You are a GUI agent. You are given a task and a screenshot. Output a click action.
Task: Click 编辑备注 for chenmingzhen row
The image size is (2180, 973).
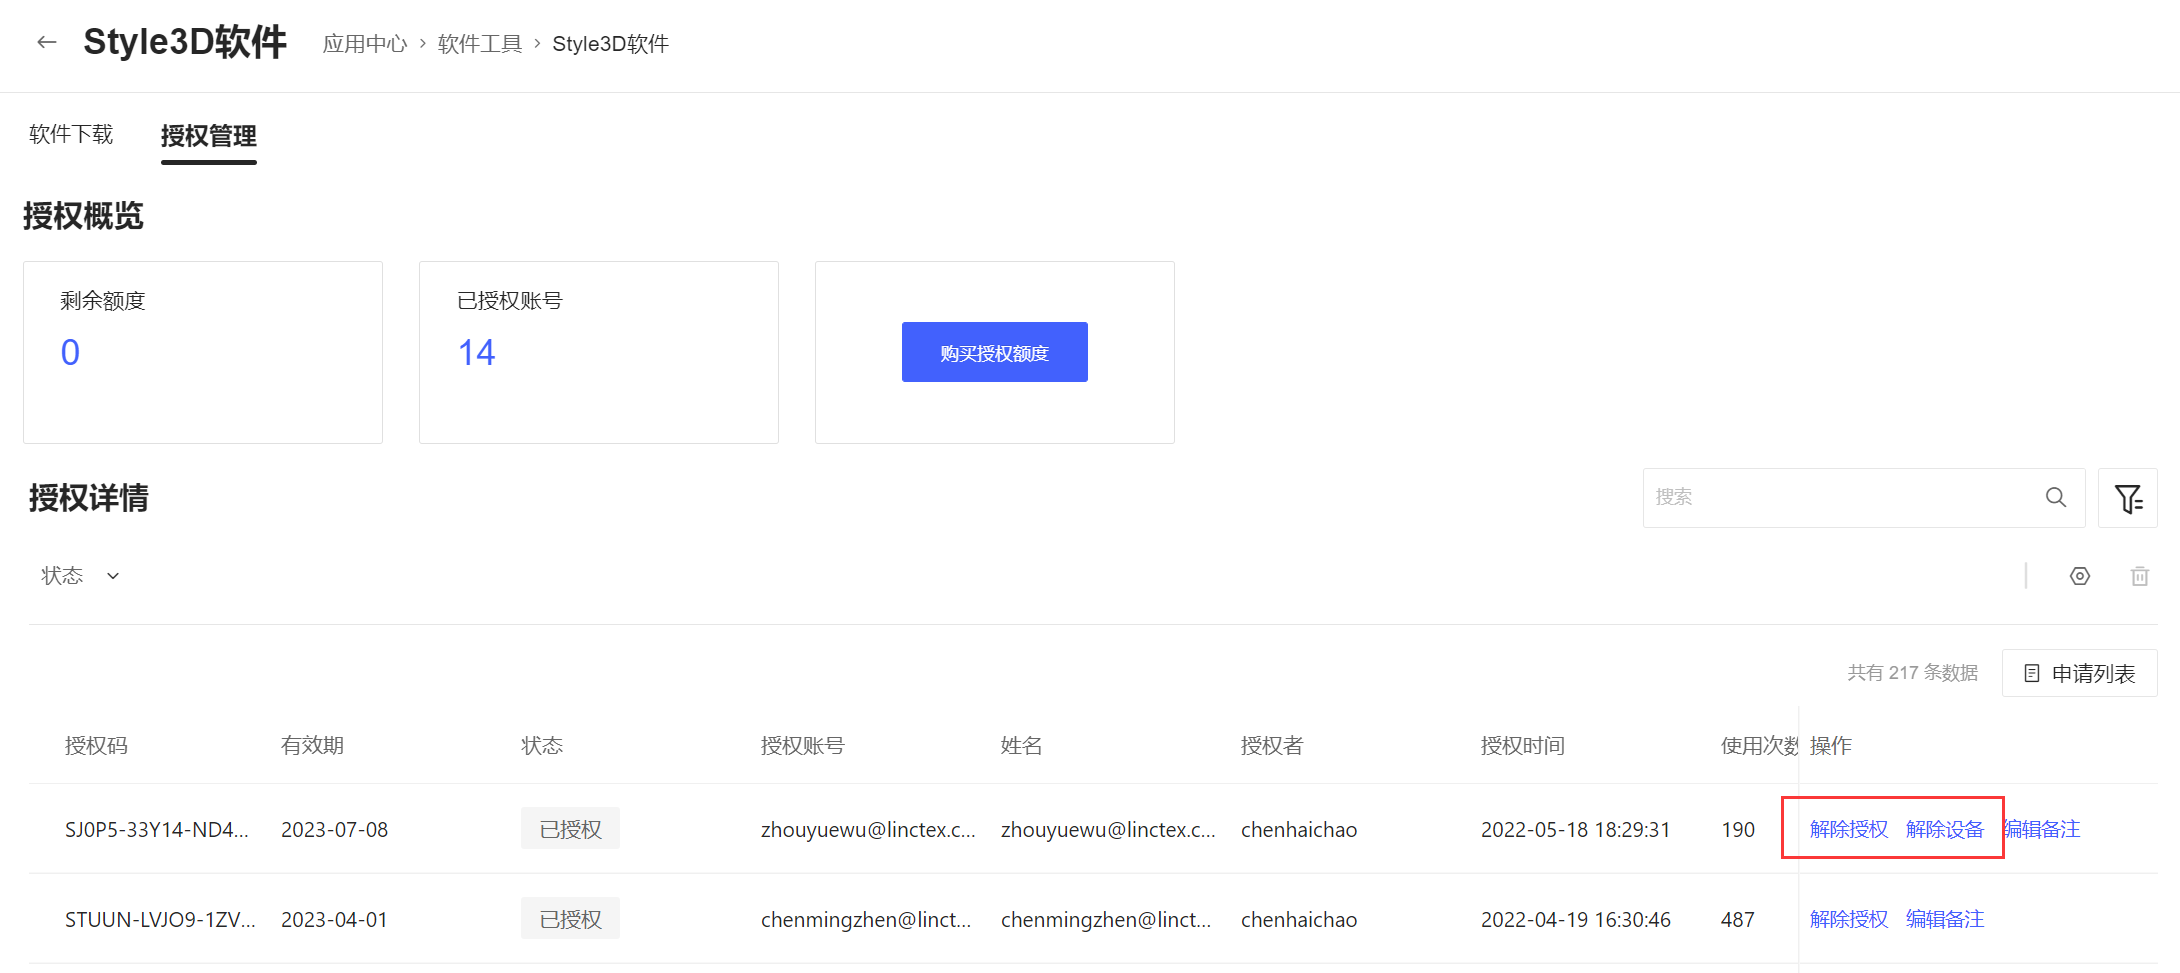pyautogui.click(x=1944, y=919)
